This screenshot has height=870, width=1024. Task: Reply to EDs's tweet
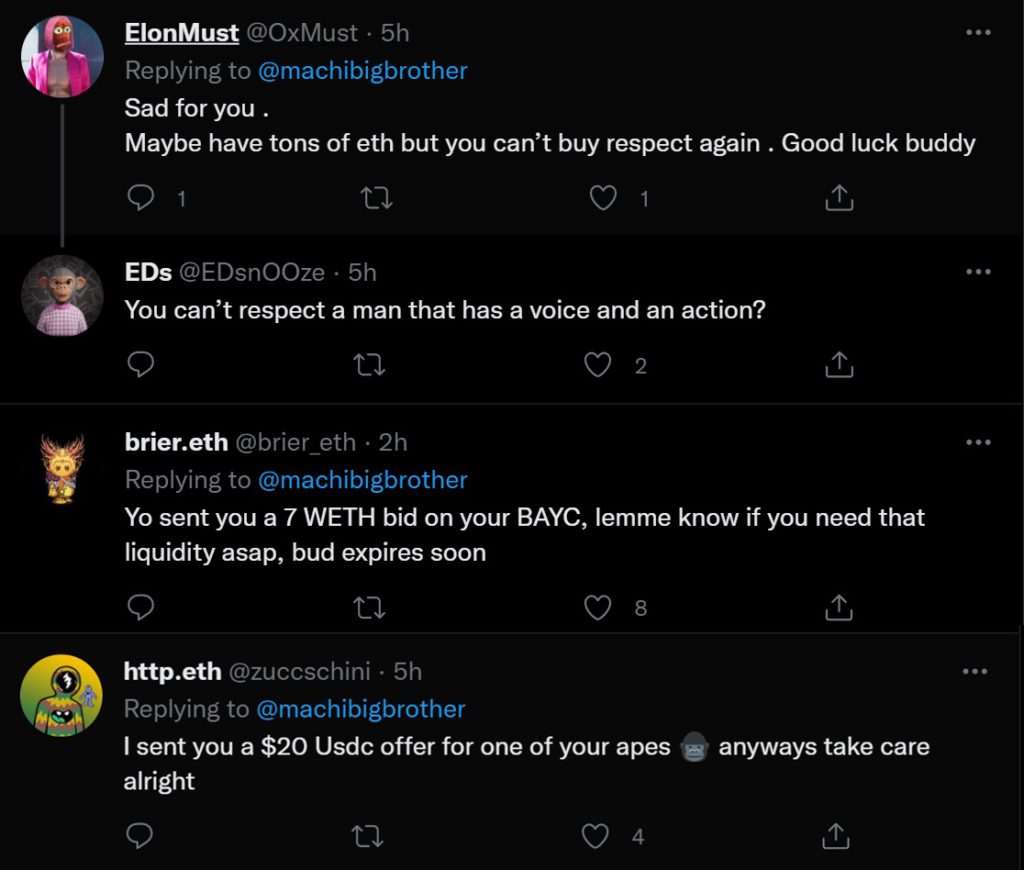pos(142,365)
